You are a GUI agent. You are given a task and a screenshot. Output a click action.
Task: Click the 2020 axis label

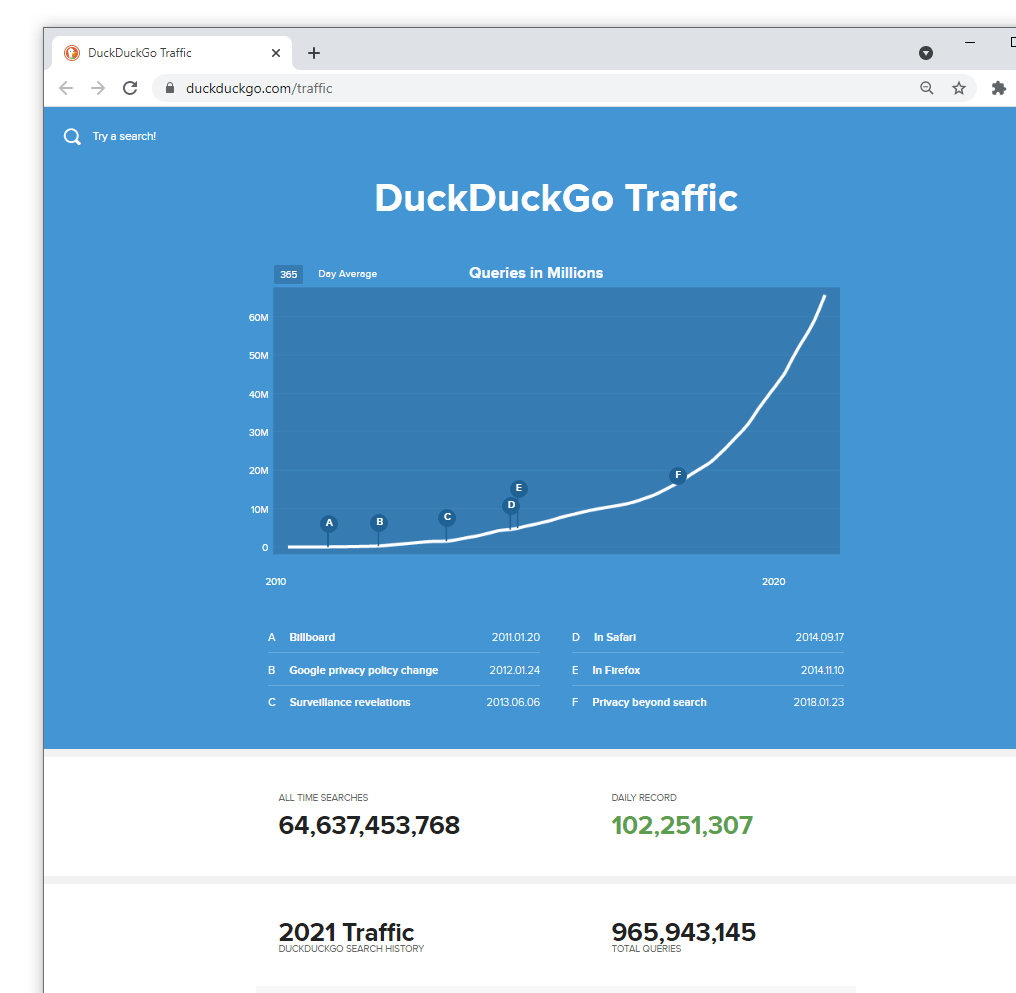[774, 582]
